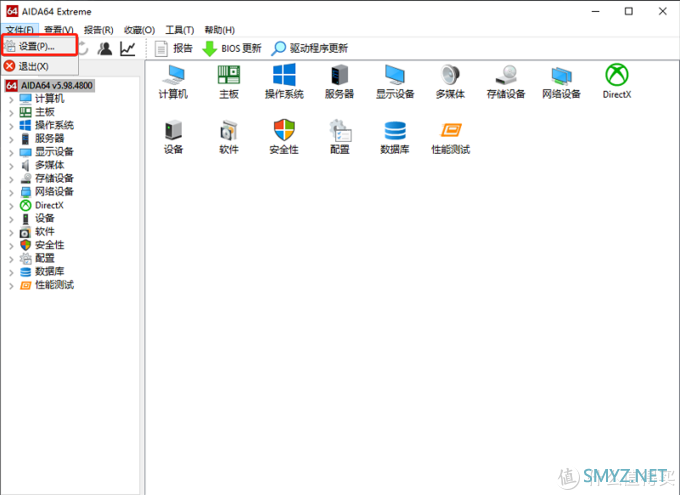The height and width of the screenshot is (495, 680).
Task: Open the 网络设备 icon in the main panel
Action: [561, 82]
